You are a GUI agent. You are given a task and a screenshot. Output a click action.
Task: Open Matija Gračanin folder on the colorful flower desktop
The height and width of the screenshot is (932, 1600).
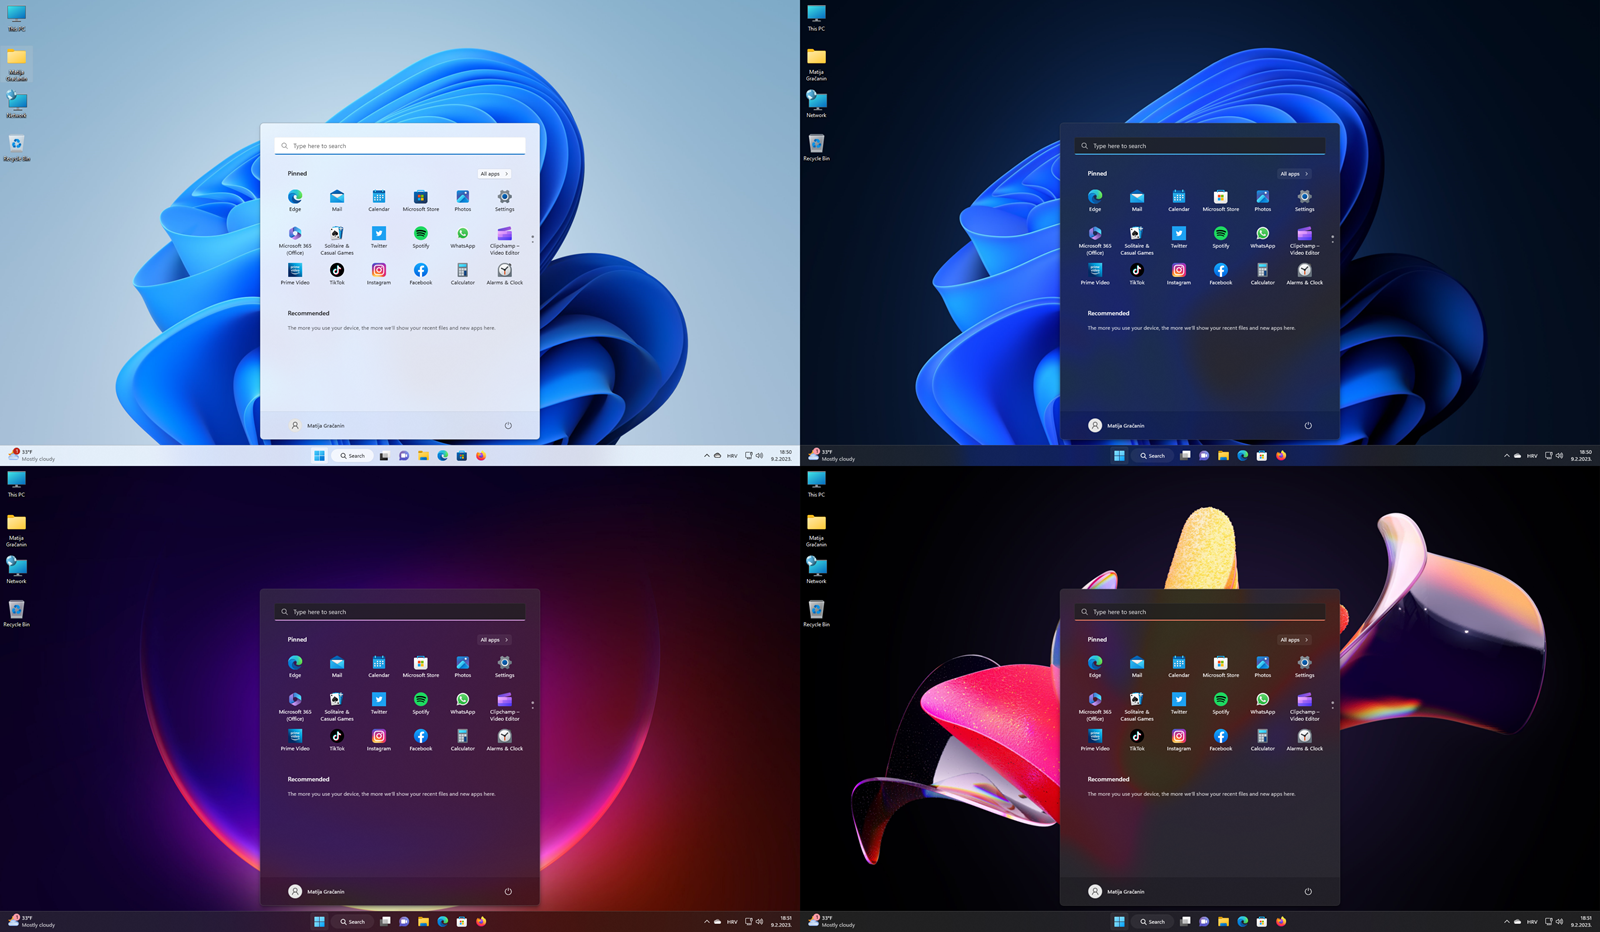pyautogui.click(x=816, y=529)
